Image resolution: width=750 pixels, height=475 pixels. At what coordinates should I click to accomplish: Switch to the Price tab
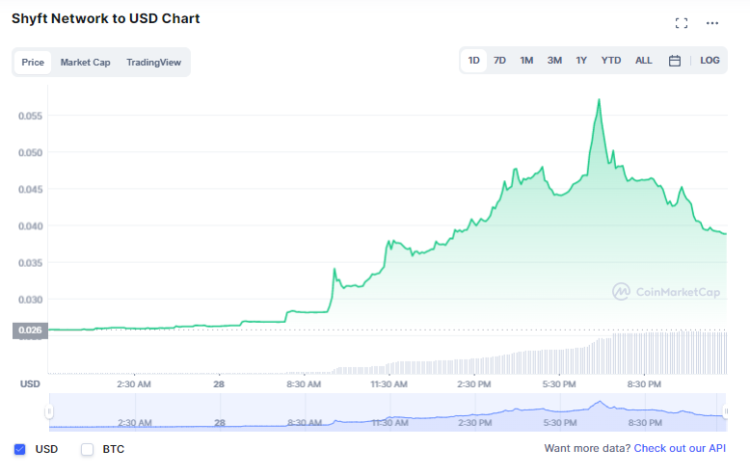(x=33, y=62)
